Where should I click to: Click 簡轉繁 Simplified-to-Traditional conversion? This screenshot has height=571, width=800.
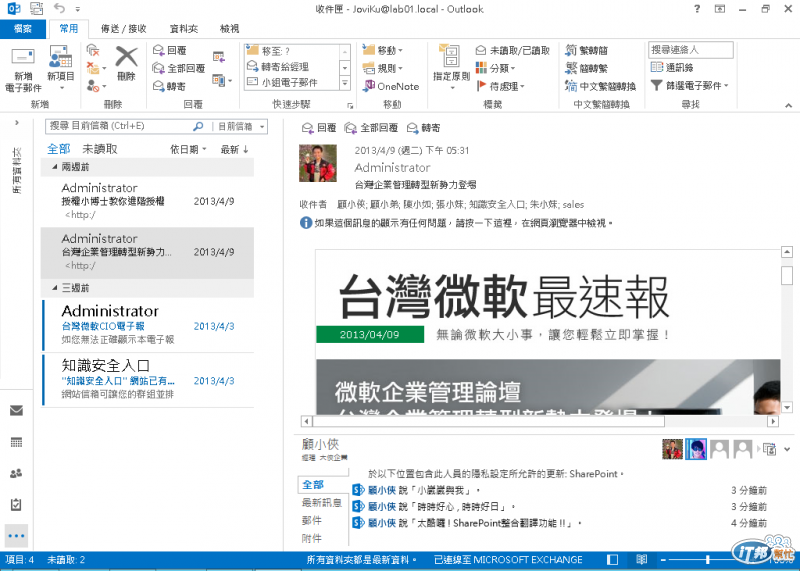pyautogui.click(x=587, y=68)
